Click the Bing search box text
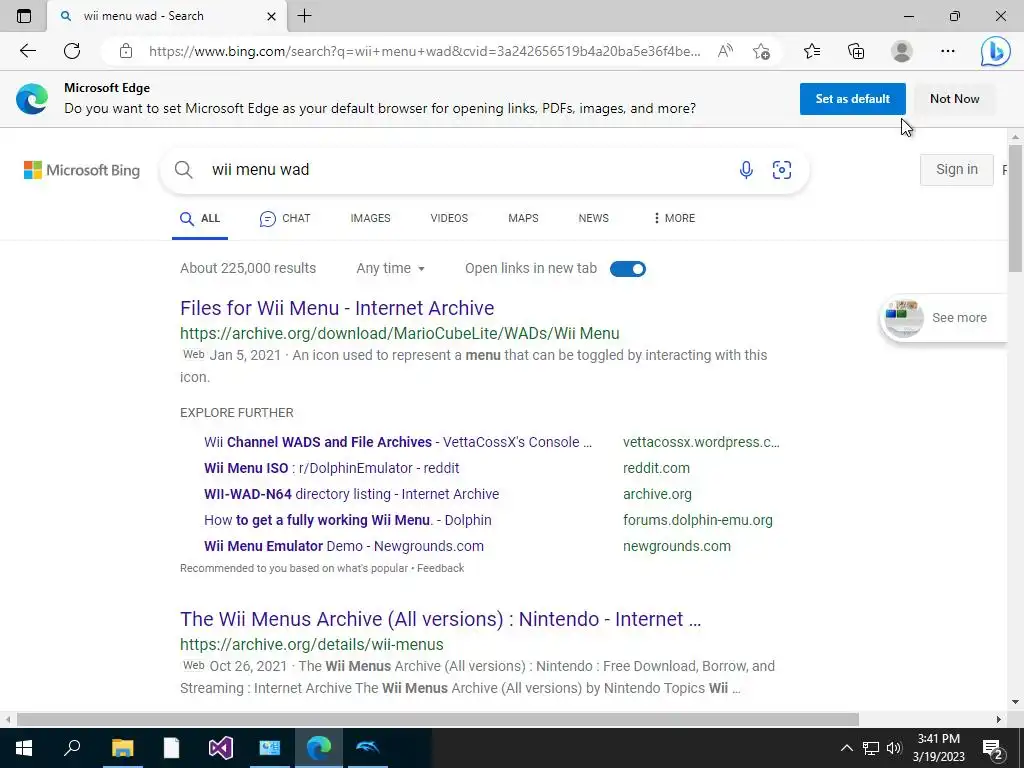 coord(261,170)
